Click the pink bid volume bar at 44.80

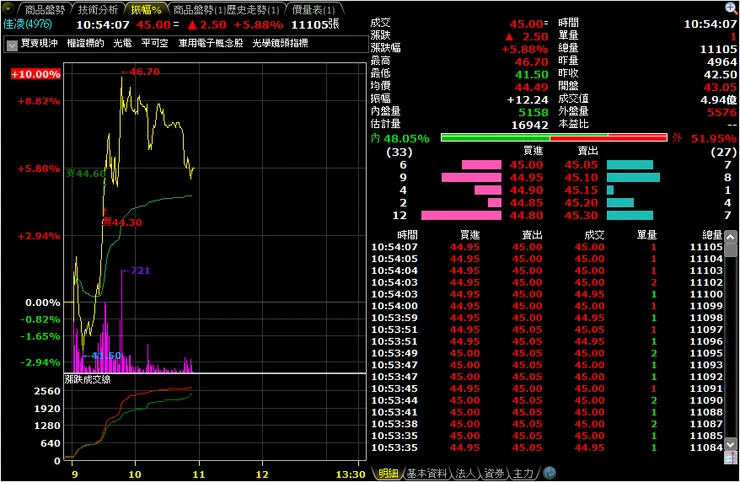(461, 215)
